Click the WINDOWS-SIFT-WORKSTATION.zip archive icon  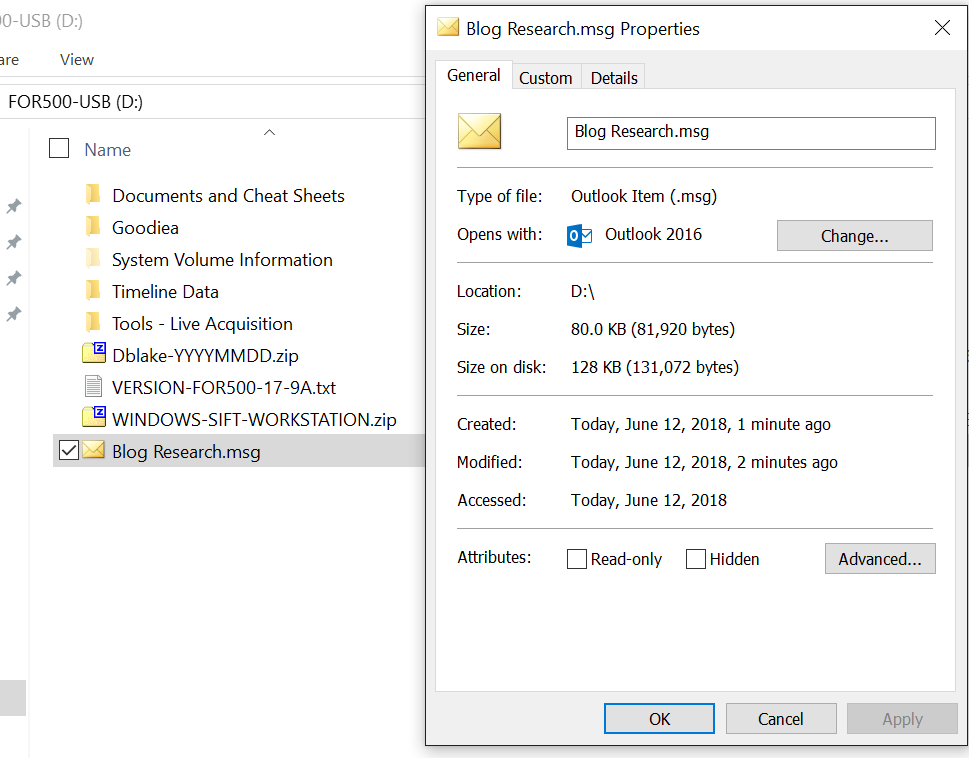[94, 418]
